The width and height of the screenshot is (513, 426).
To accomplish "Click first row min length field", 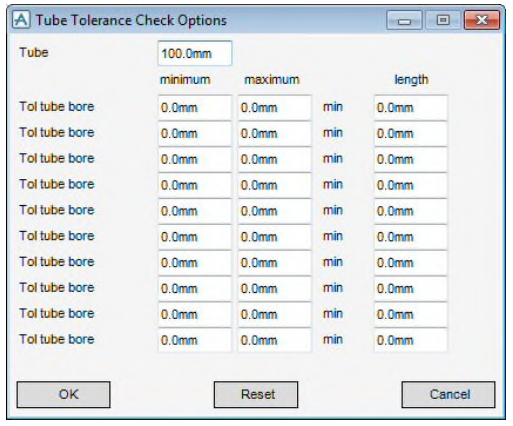I will click(410, 108).
